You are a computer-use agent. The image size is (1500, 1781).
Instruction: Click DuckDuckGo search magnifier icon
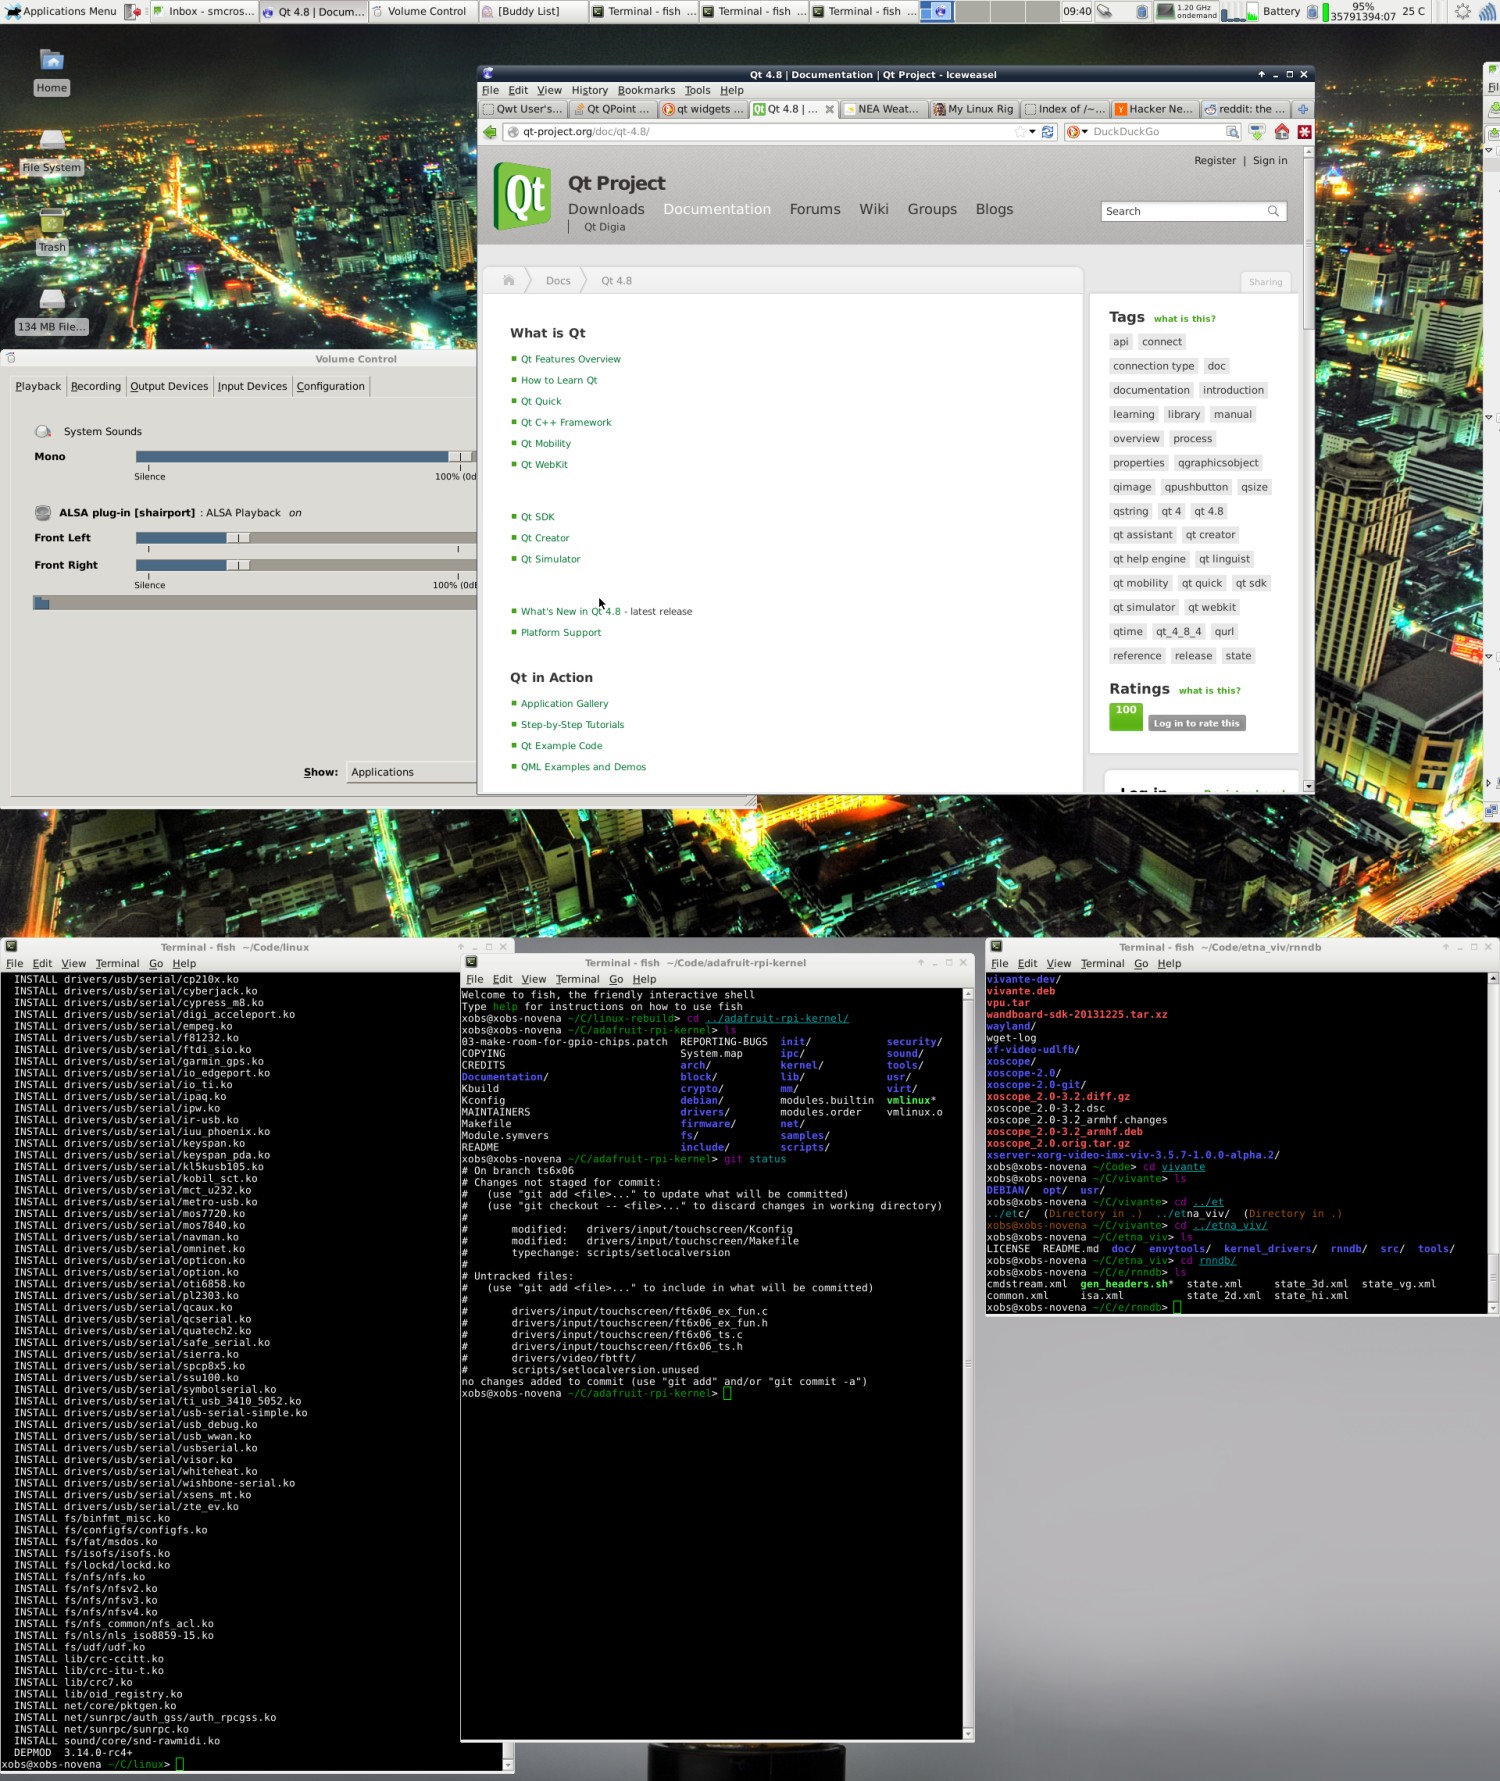point(1232,132)
